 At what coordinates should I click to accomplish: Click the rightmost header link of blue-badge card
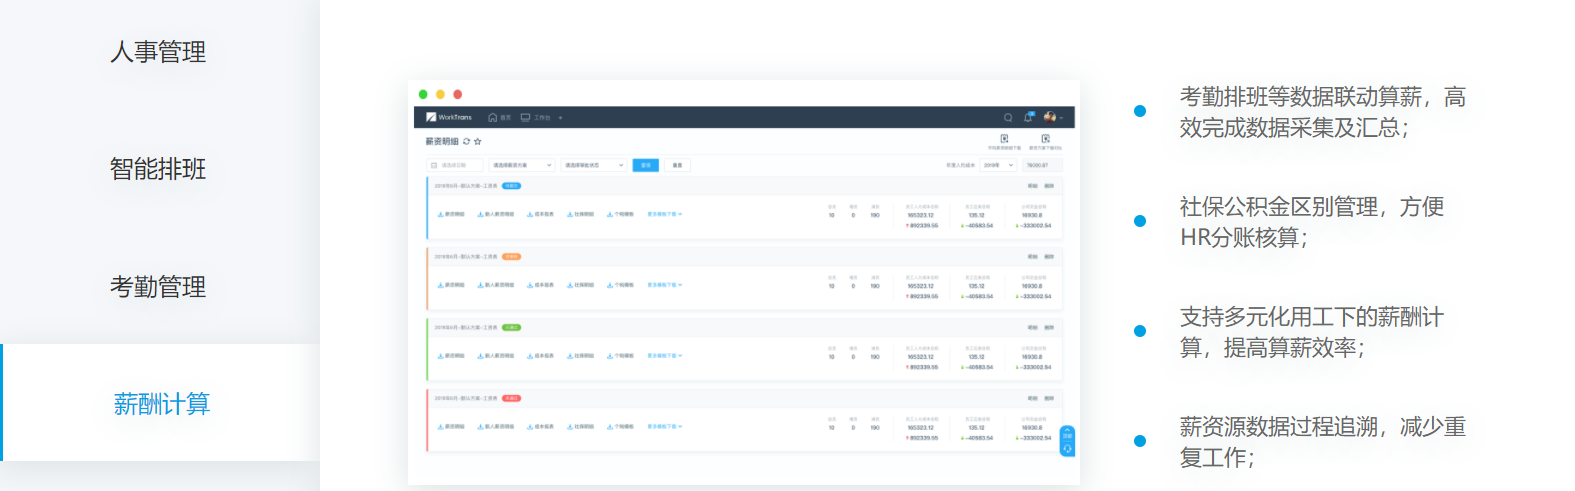[1049, 186]
